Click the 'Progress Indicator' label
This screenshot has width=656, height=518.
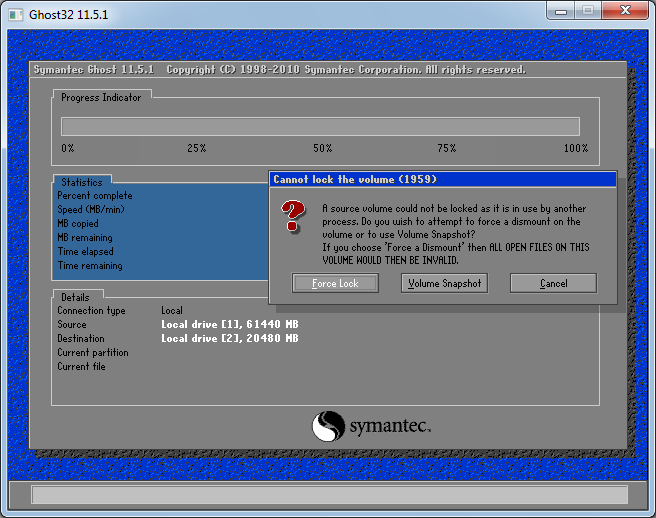(101, 97)
